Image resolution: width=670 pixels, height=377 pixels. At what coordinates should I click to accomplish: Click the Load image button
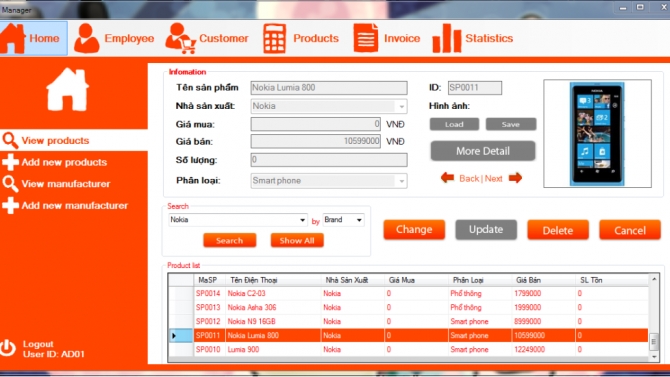pyautogui.click(x=454, y=124)
